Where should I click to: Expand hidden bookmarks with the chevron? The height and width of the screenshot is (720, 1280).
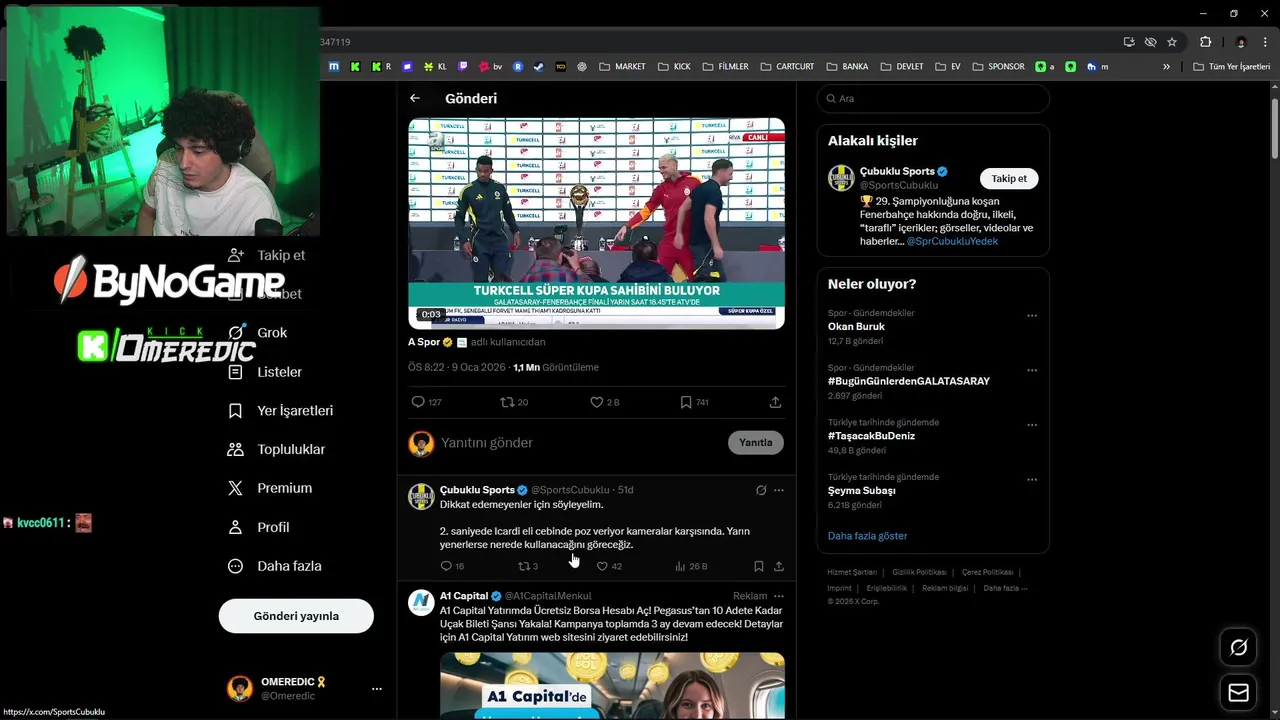(x=1166, y=66)
